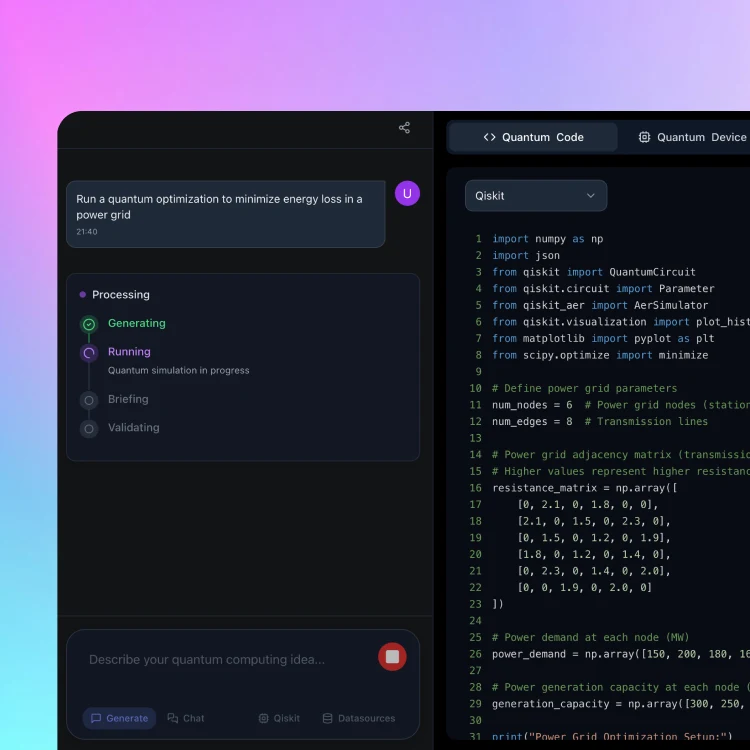Click comment 'Define power grid parameters'
Screen dimensions: 750x750
pos(585,388)
